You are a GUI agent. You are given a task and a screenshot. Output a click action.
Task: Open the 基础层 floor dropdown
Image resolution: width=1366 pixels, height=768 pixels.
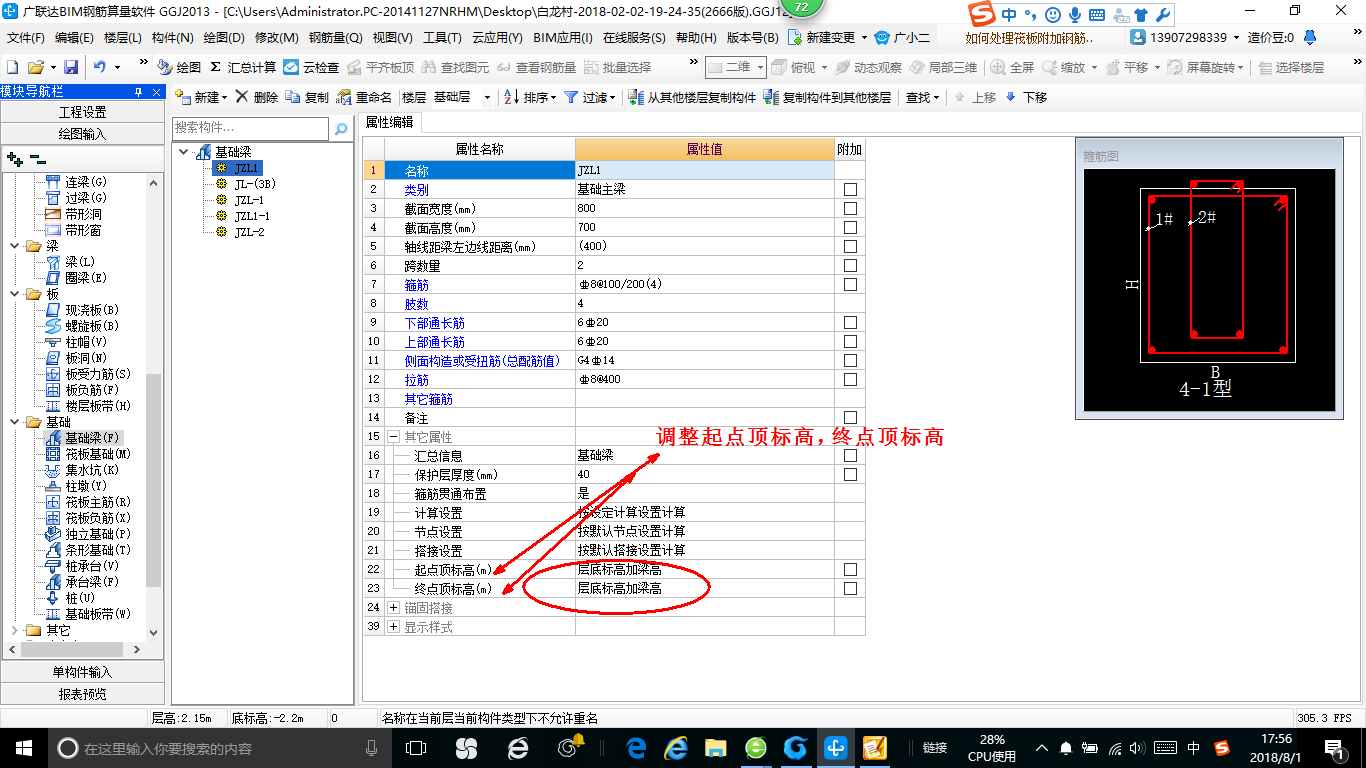tap(487, 97)
